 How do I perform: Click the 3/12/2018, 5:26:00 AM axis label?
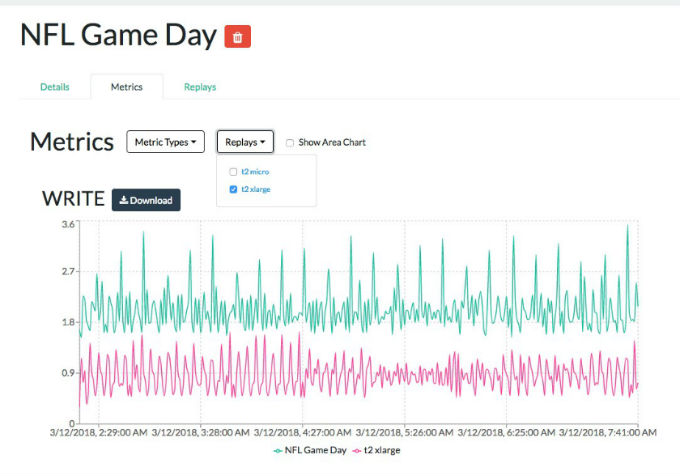(x=404, y=432)
